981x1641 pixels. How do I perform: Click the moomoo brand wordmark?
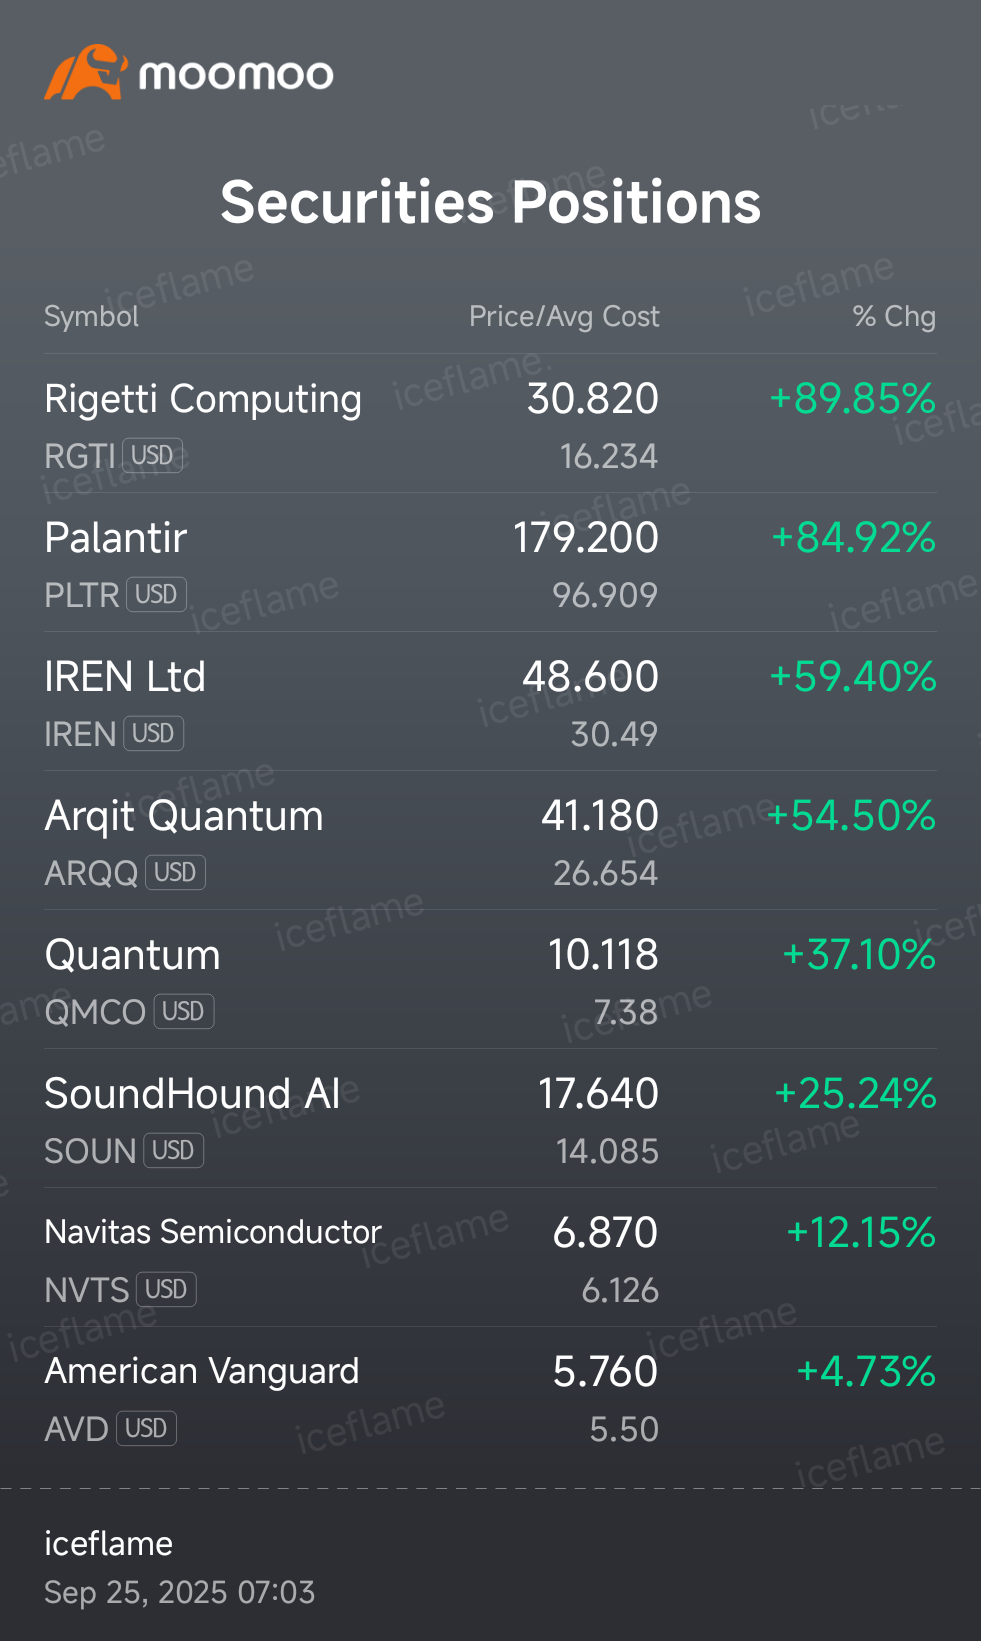(236, 75)
